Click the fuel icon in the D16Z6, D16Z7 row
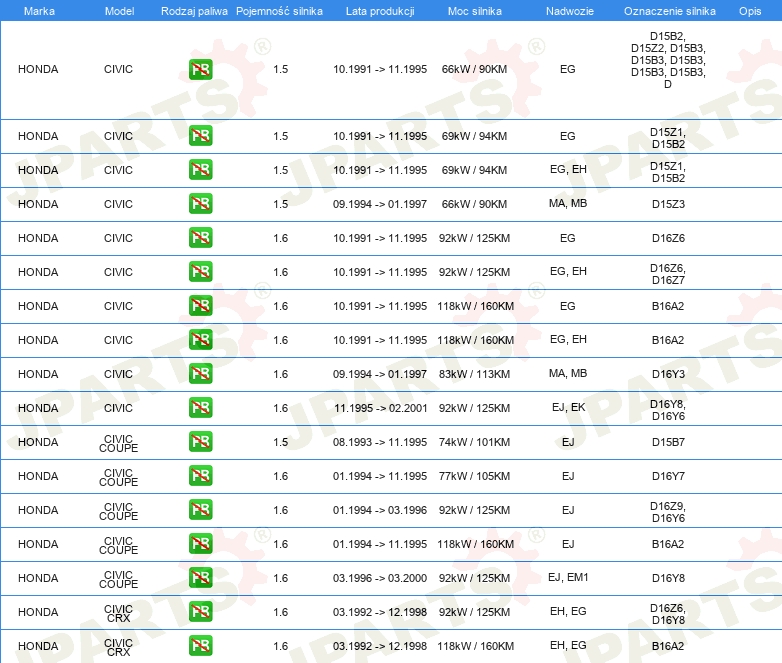The width and height of the screenshot is (782, 663). pyautogui.click(x=200, y=272)
